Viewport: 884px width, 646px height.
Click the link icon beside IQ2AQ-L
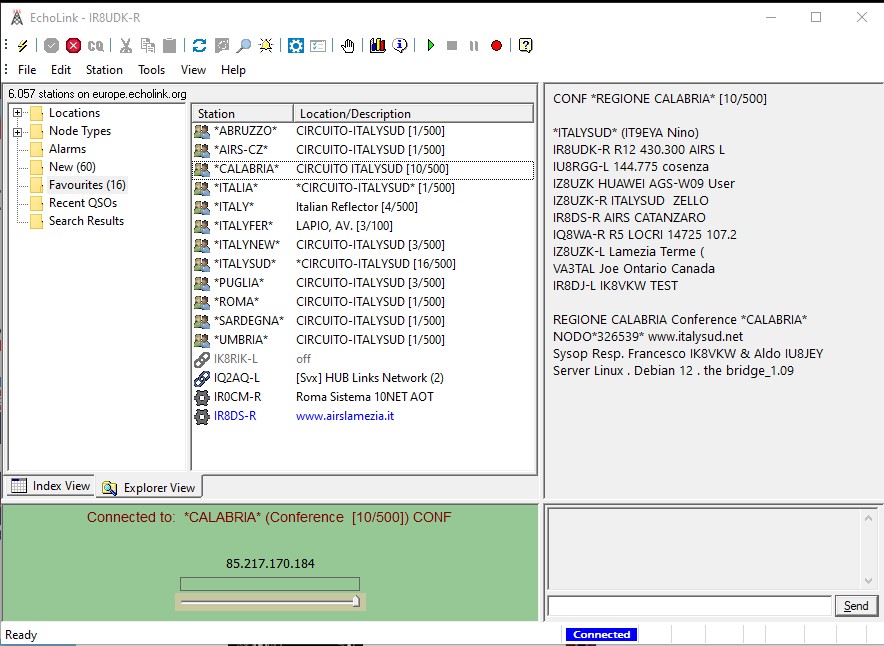[202, 378]
